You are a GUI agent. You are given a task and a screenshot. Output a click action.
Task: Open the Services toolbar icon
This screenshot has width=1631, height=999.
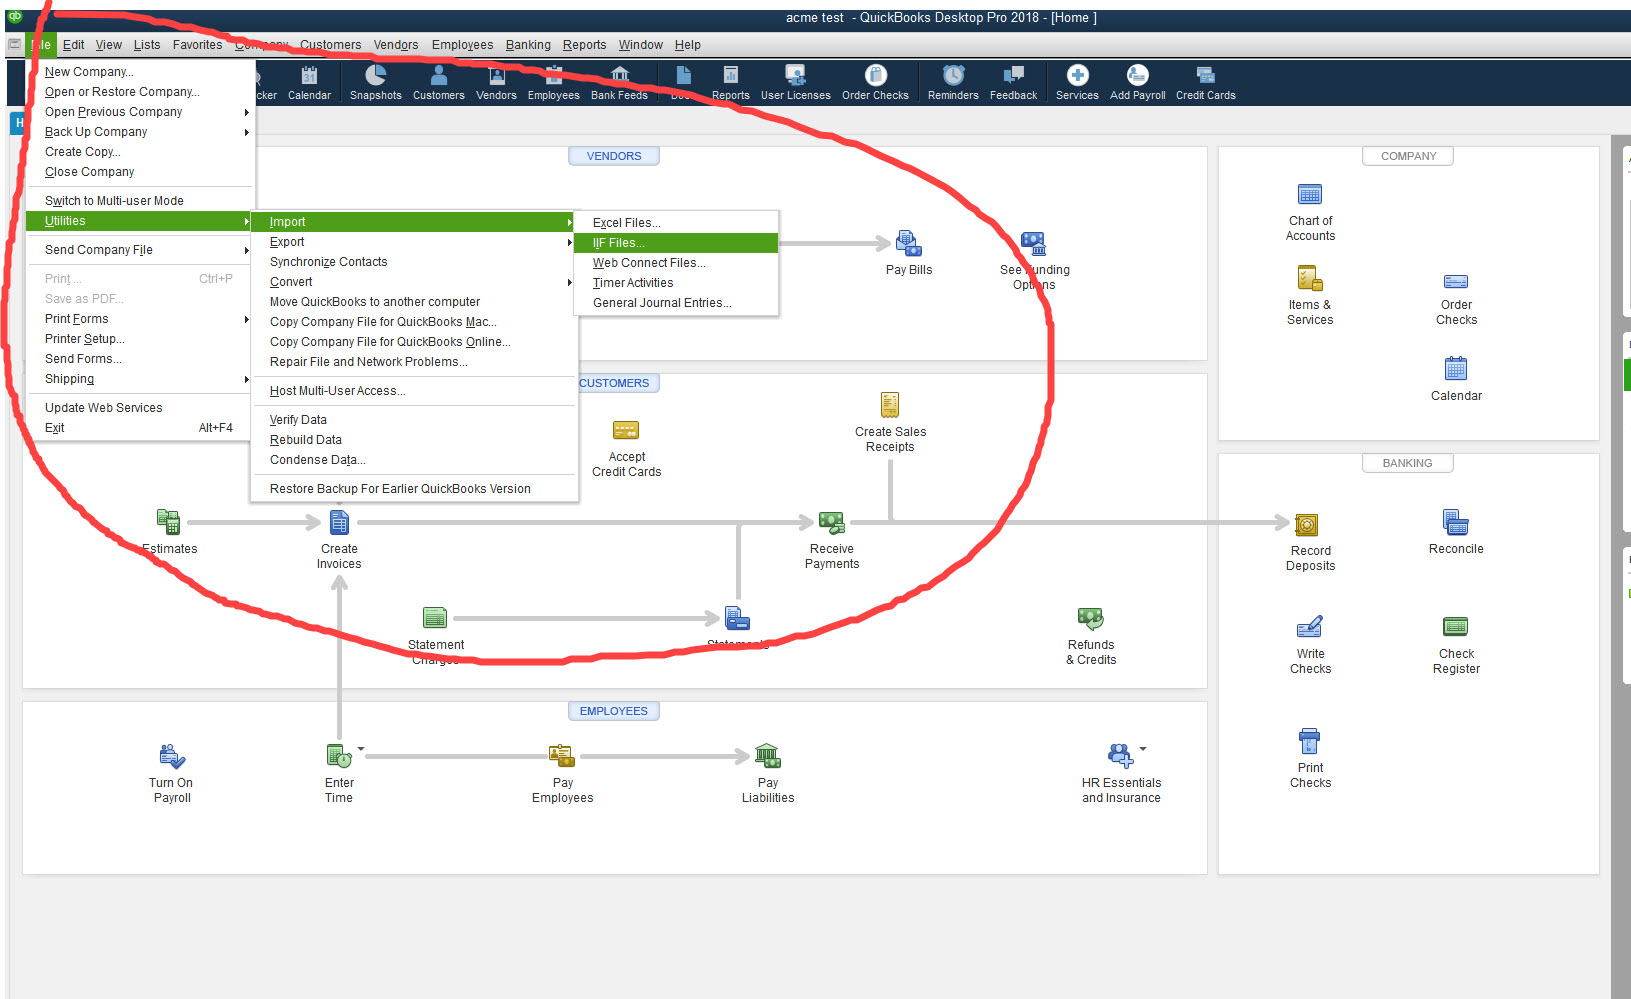point(1077,83)
